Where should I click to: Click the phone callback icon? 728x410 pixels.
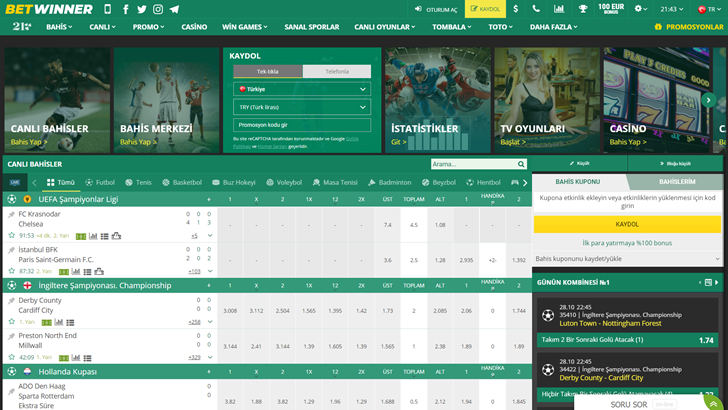[536, 9]
